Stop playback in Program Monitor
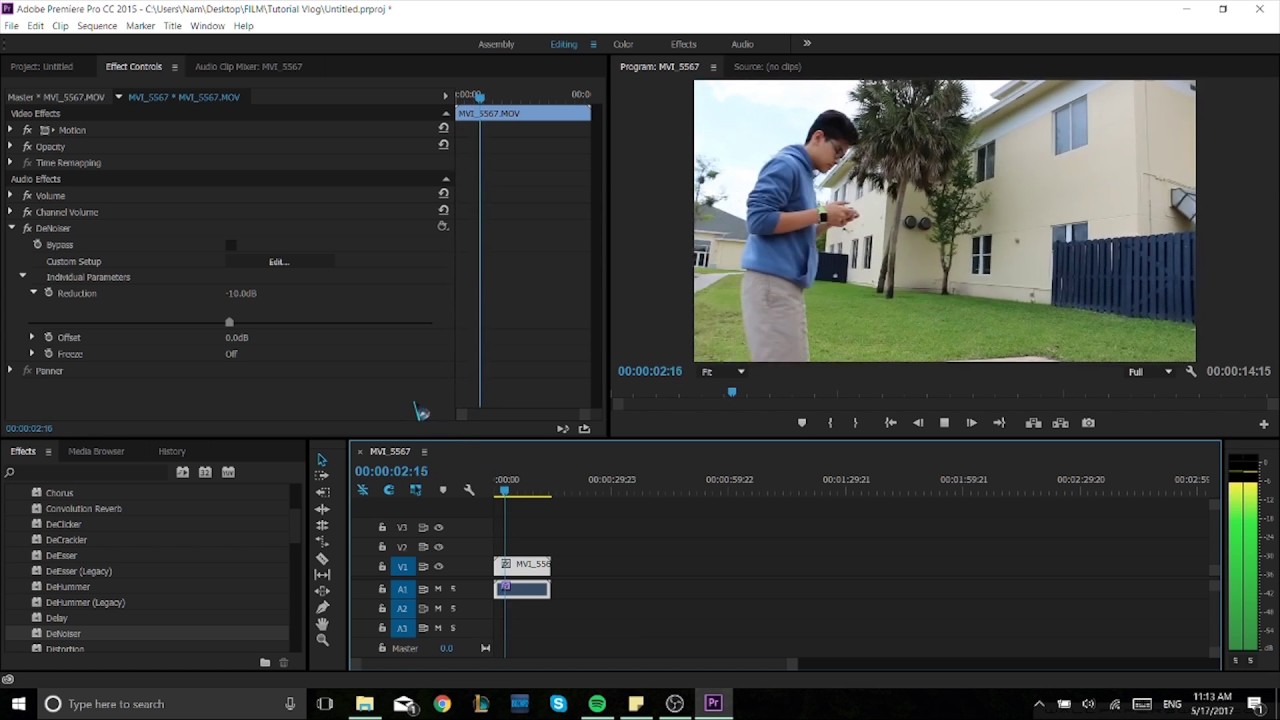Image resolution: width=1280 pixels, height=720 pixels. 944,423
